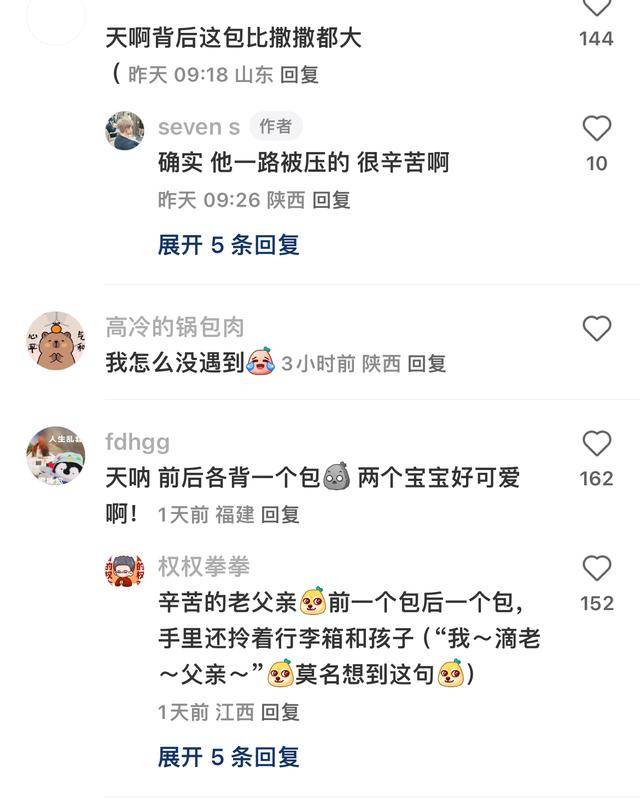Reply to seven s 陕西 comment

(331, 200)
